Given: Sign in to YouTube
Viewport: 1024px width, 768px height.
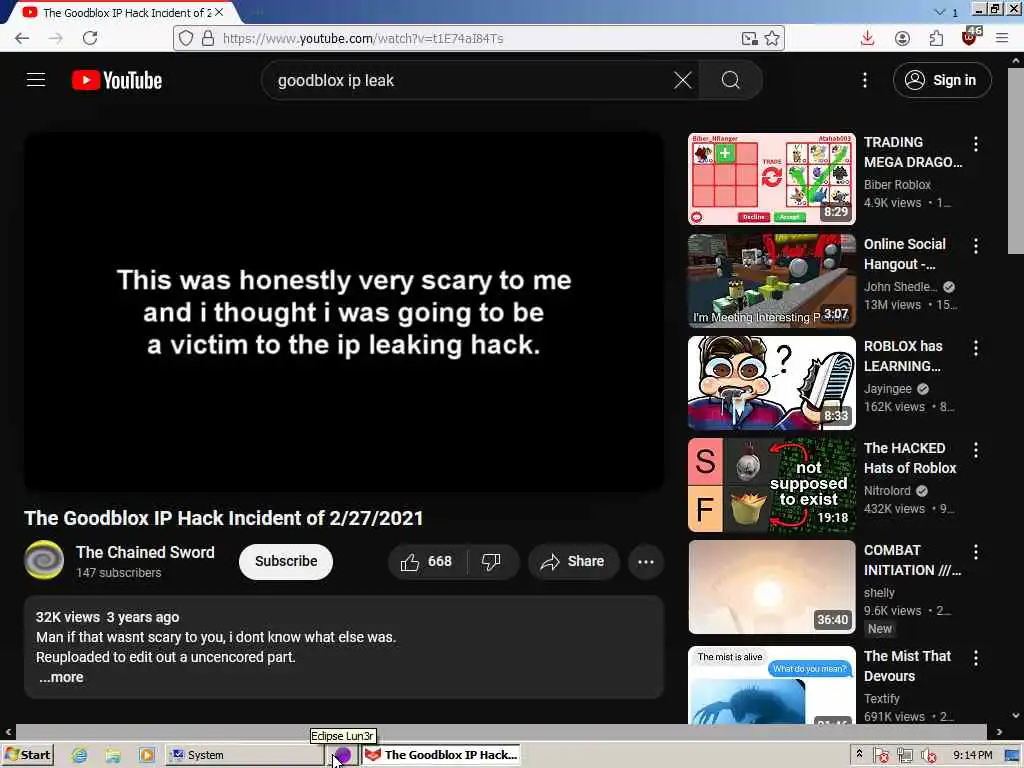Looking at the screenshot, I should (942, 80).
